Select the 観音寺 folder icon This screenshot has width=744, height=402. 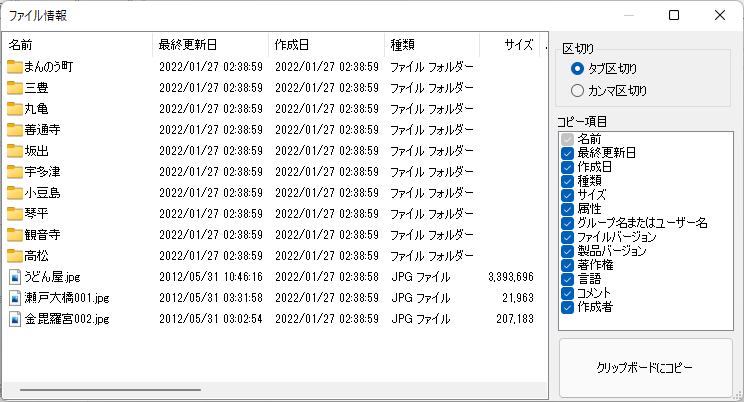tap(15, 235)
